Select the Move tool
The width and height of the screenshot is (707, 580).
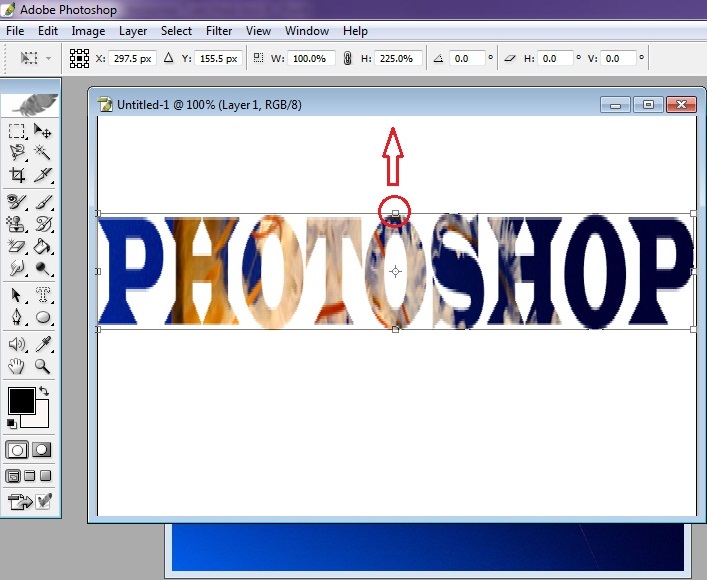click(43, 131)
